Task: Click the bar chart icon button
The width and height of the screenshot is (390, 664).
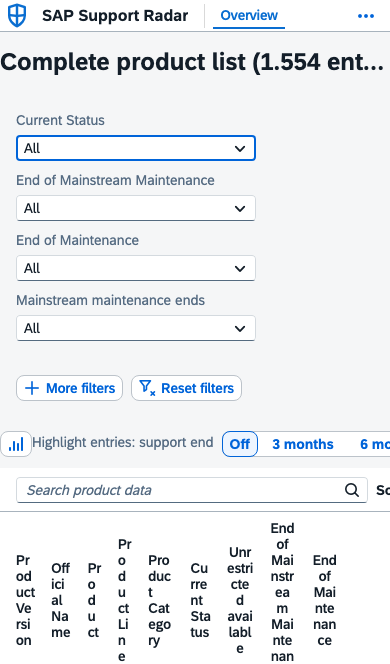Action: (x=16, y=444)
